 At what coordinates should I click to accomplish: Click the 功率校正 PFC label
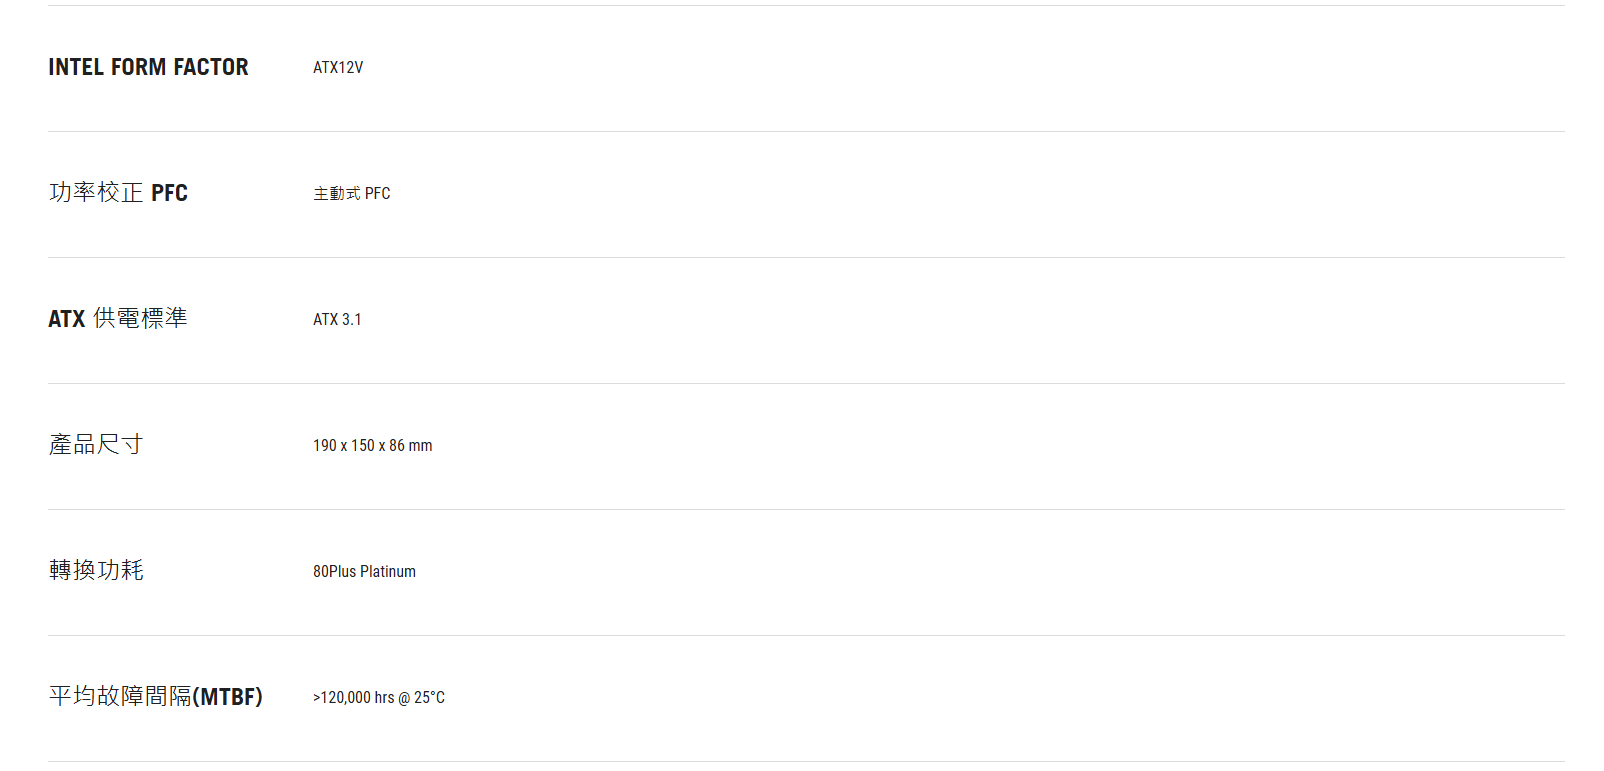pos(118,193)
